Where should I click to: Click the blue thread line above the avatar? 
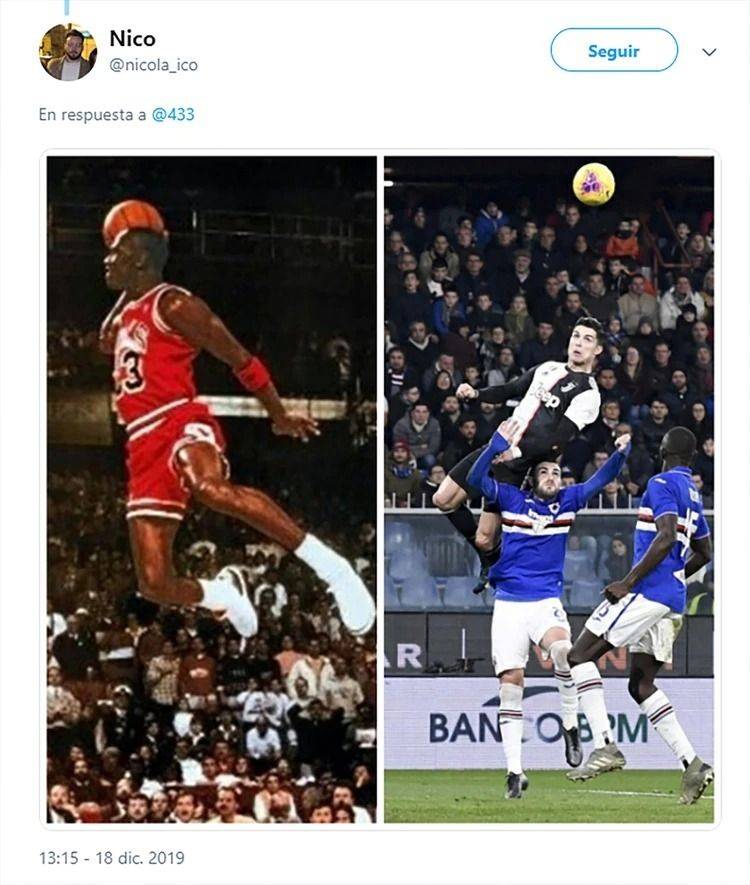coord(67,7)
